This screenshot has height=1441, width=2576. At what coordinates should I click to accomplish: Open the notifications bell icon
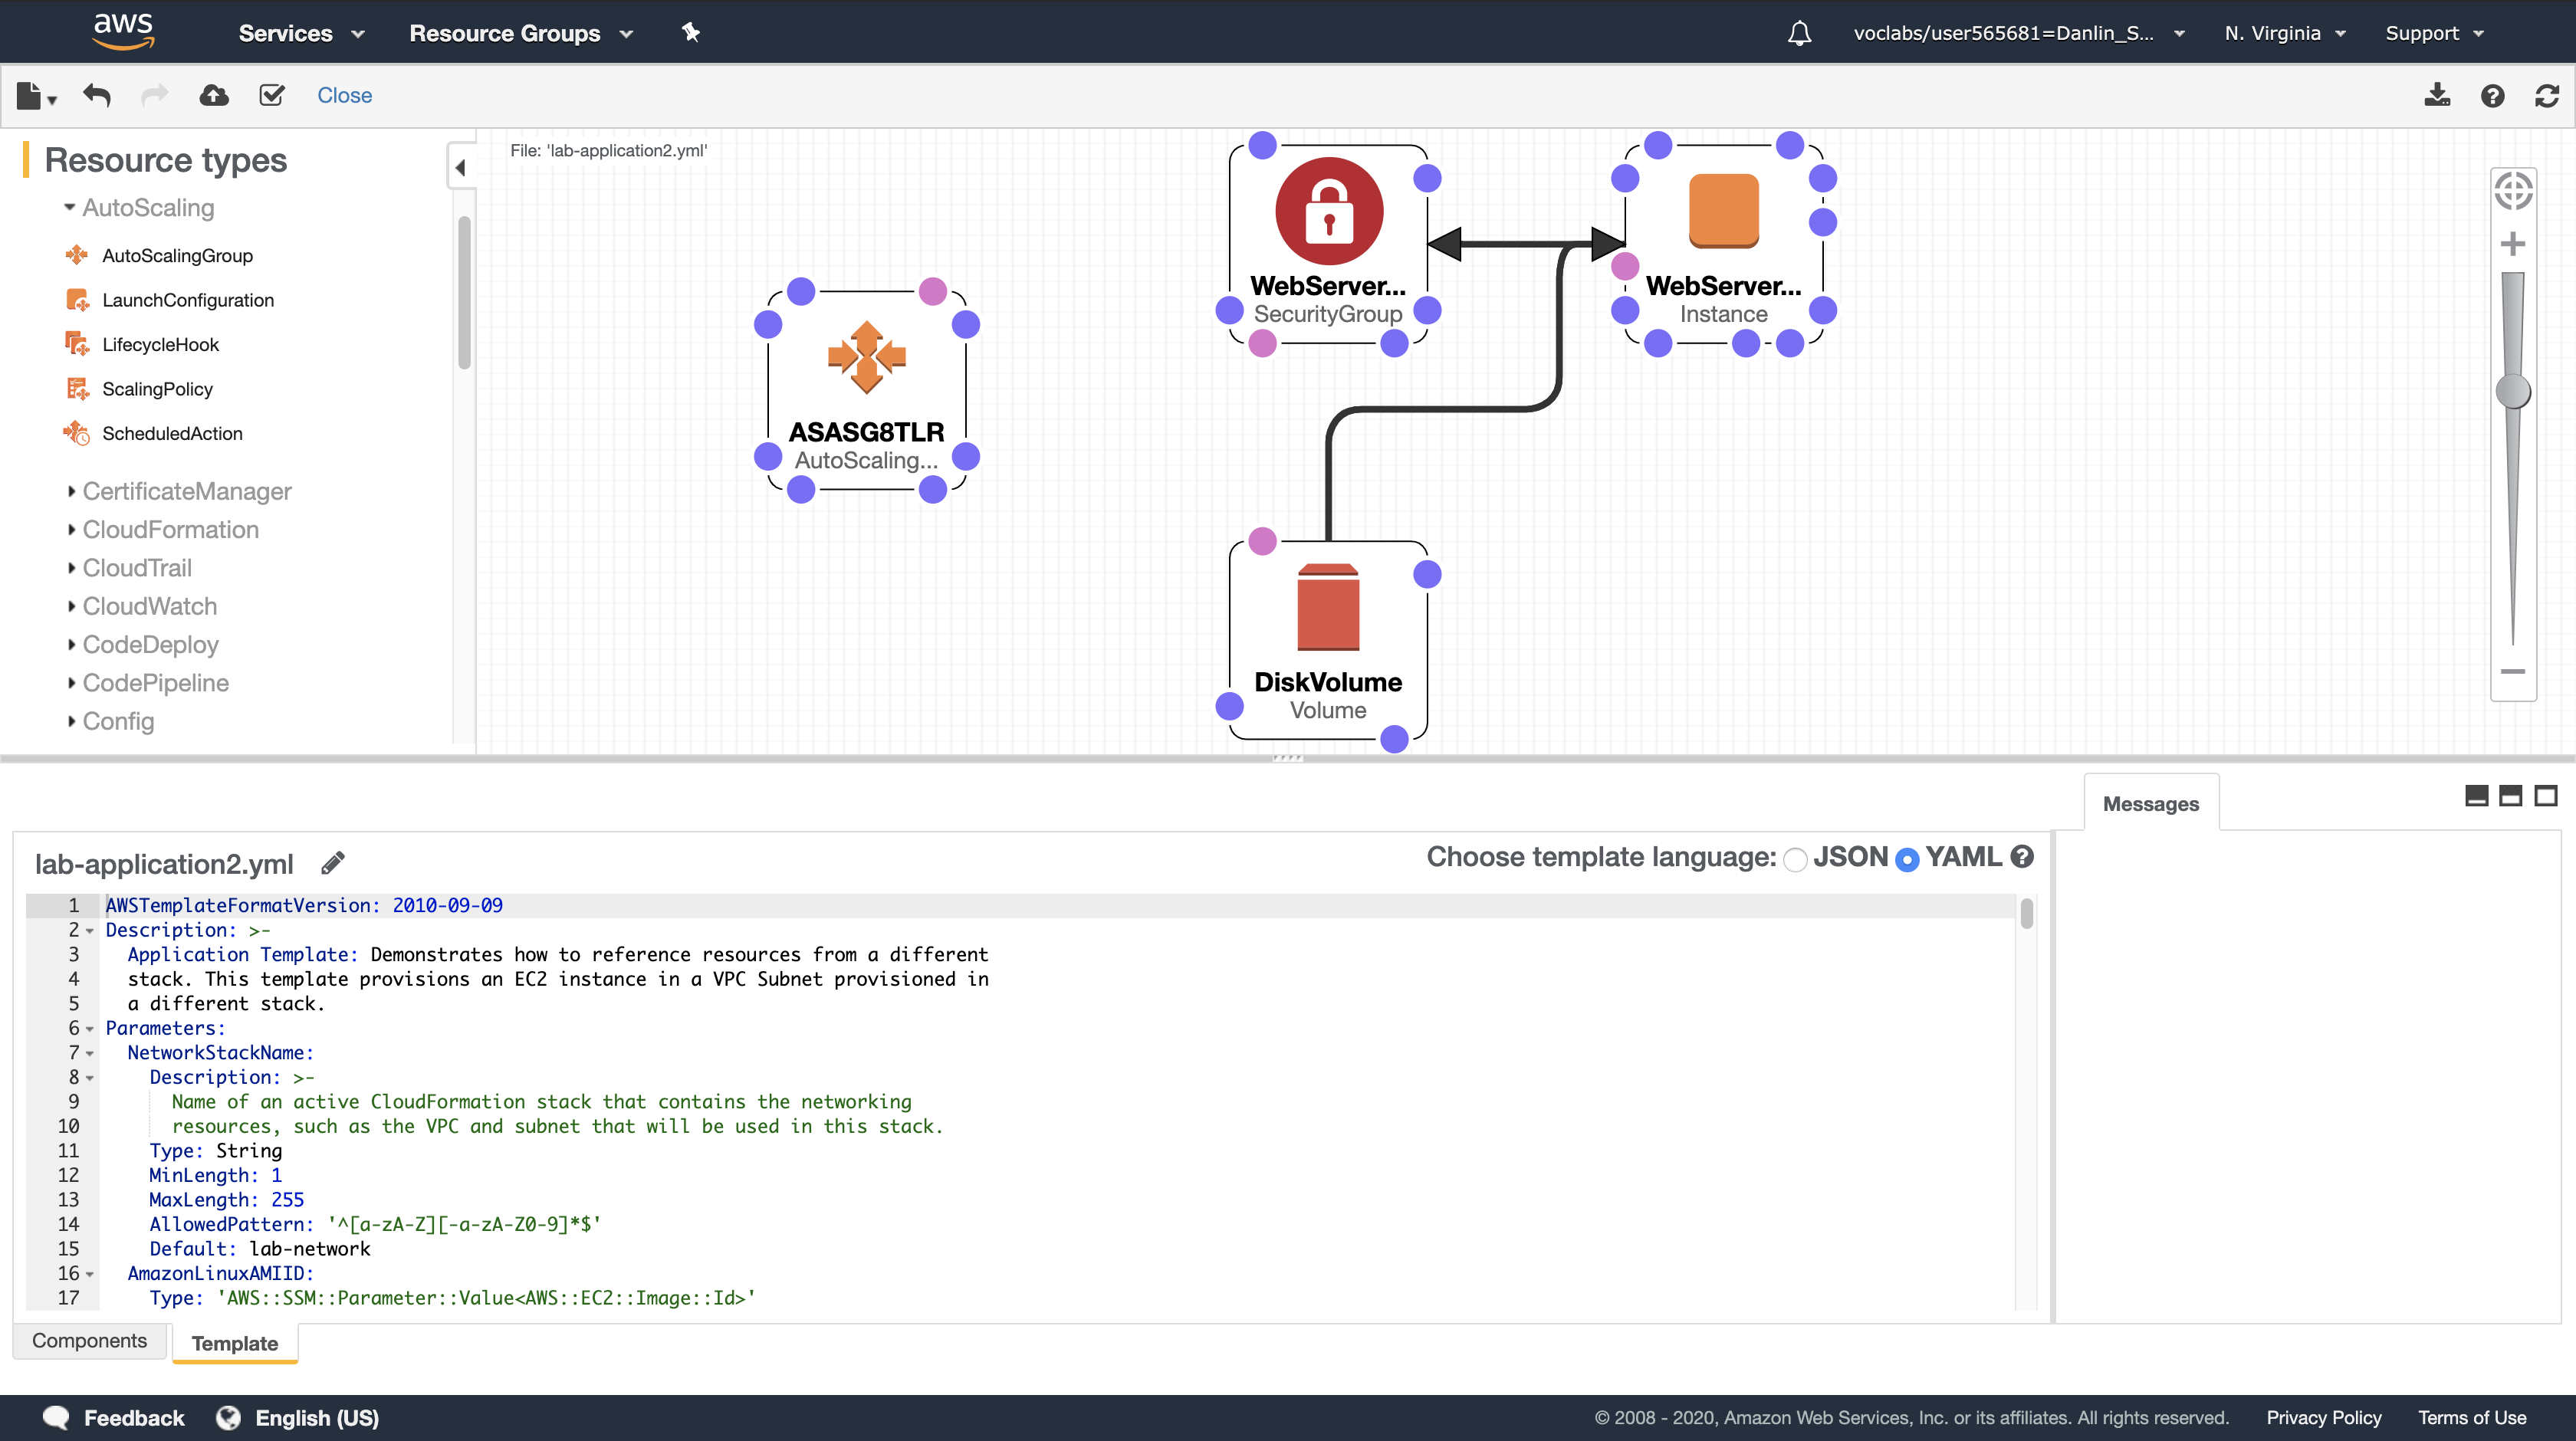(x=1799, y=33)
